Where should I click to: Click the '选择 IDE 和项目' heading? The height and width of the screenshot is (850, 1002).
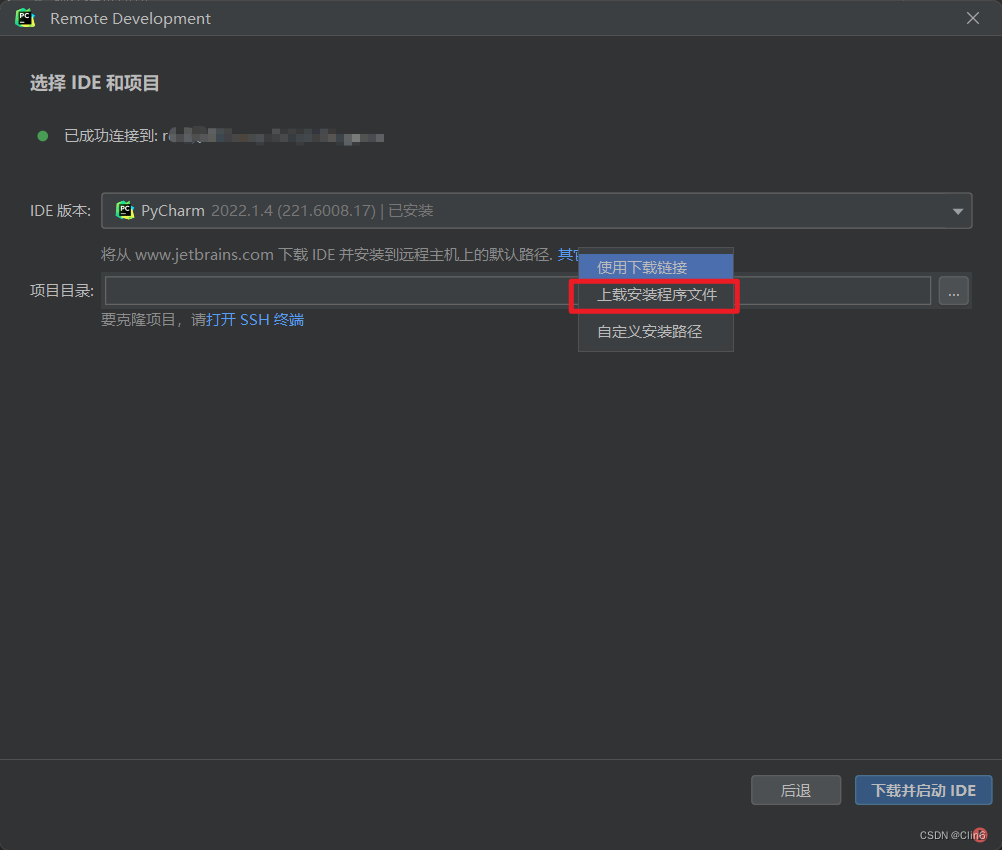[x=95, y=83]
